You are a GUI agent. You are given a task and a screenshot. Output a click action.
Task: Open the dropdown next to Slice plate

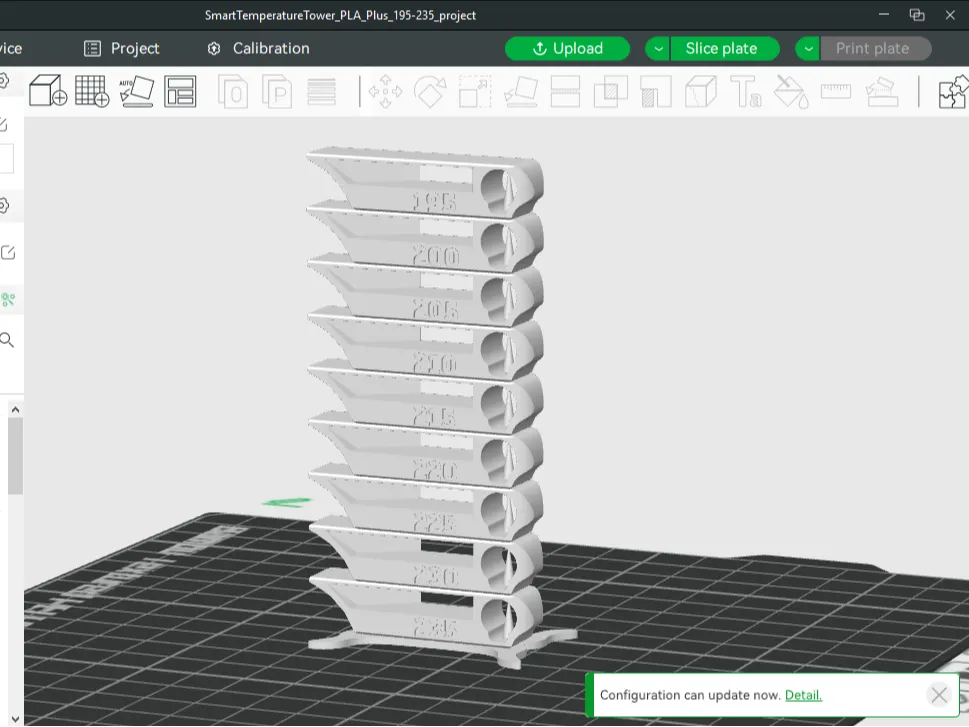click(x=806, y=48)
